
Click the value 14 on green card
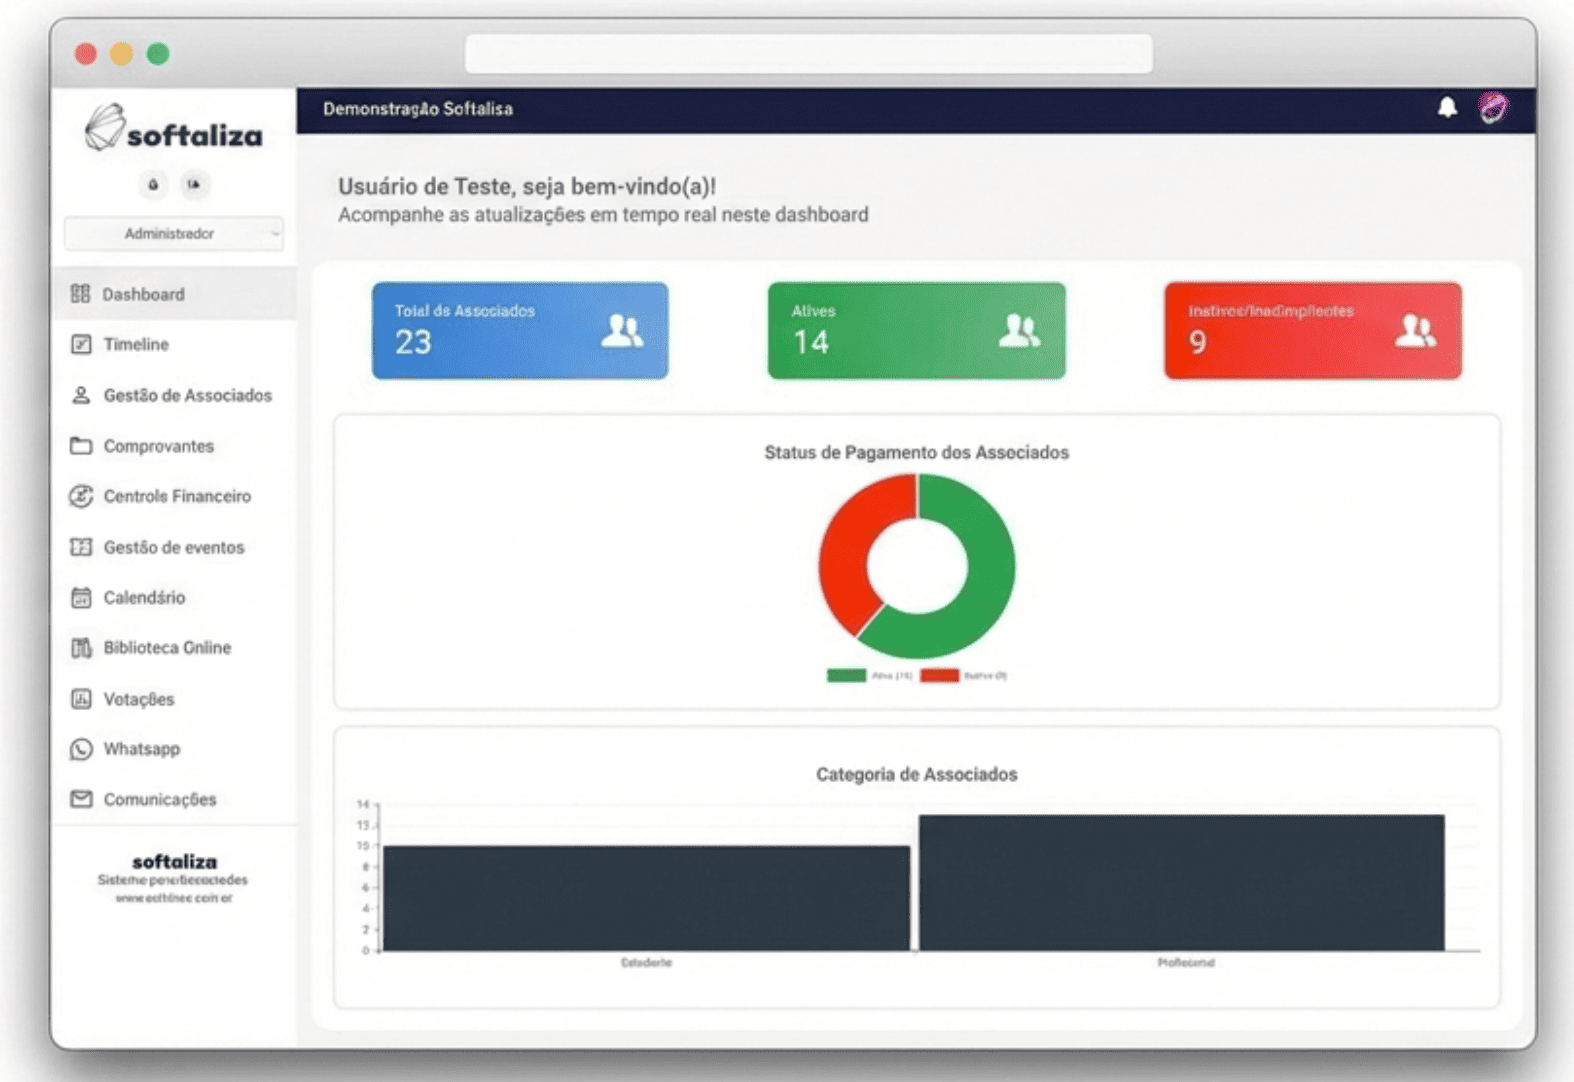point(810,342)
